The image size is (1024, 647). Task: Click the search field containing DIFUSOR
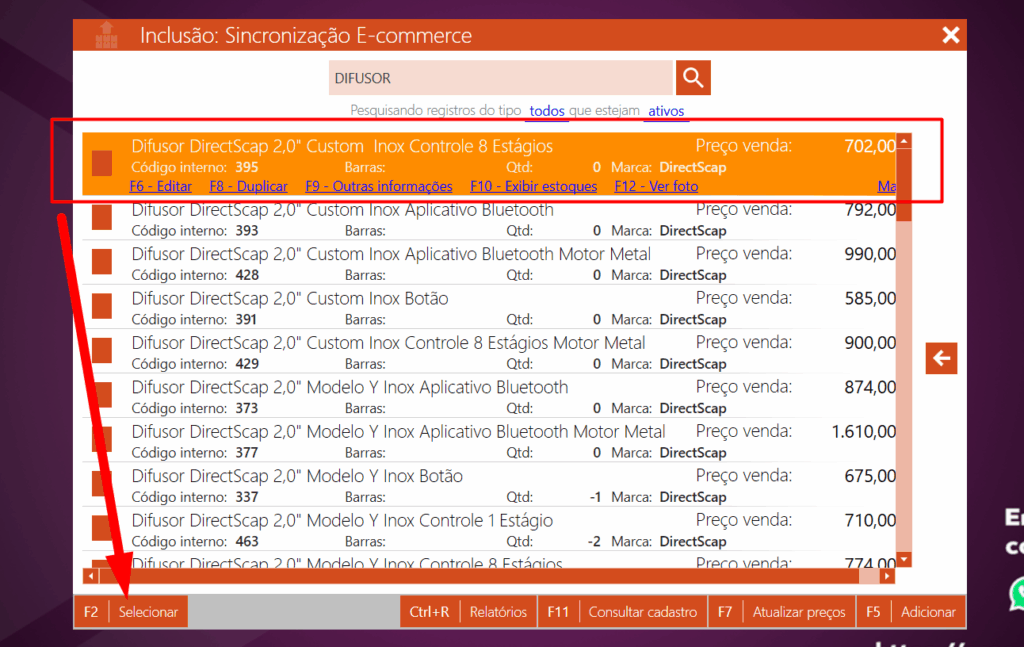(500, 77)
